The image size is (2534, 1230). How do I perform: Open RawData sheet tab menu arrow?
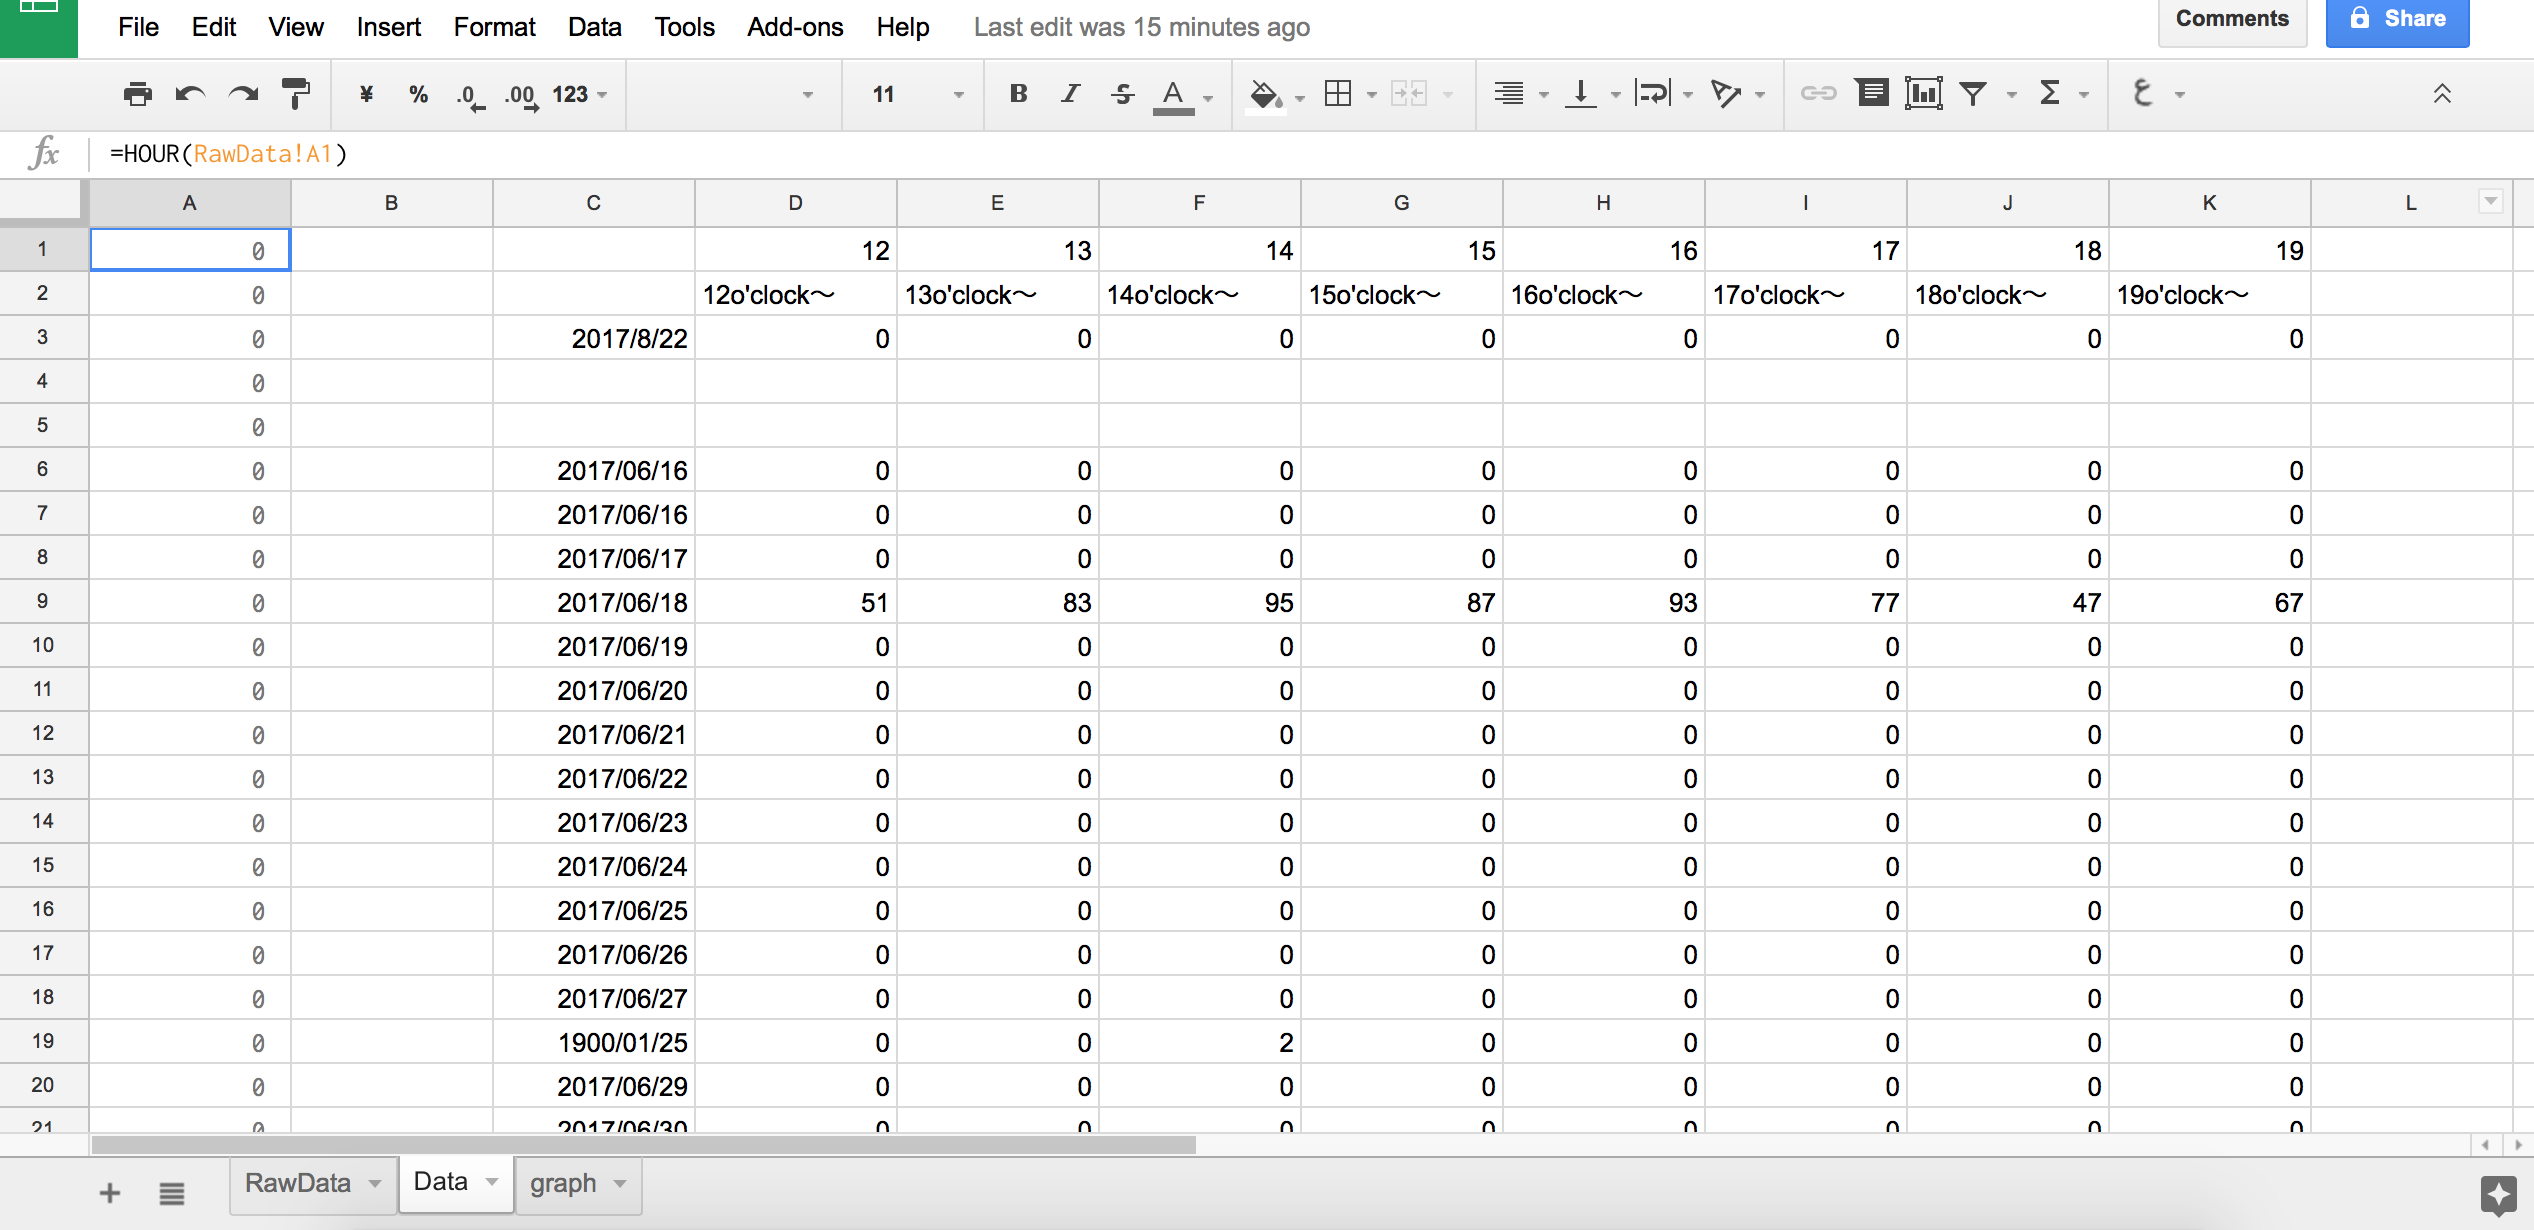[x=375, y=1183]
